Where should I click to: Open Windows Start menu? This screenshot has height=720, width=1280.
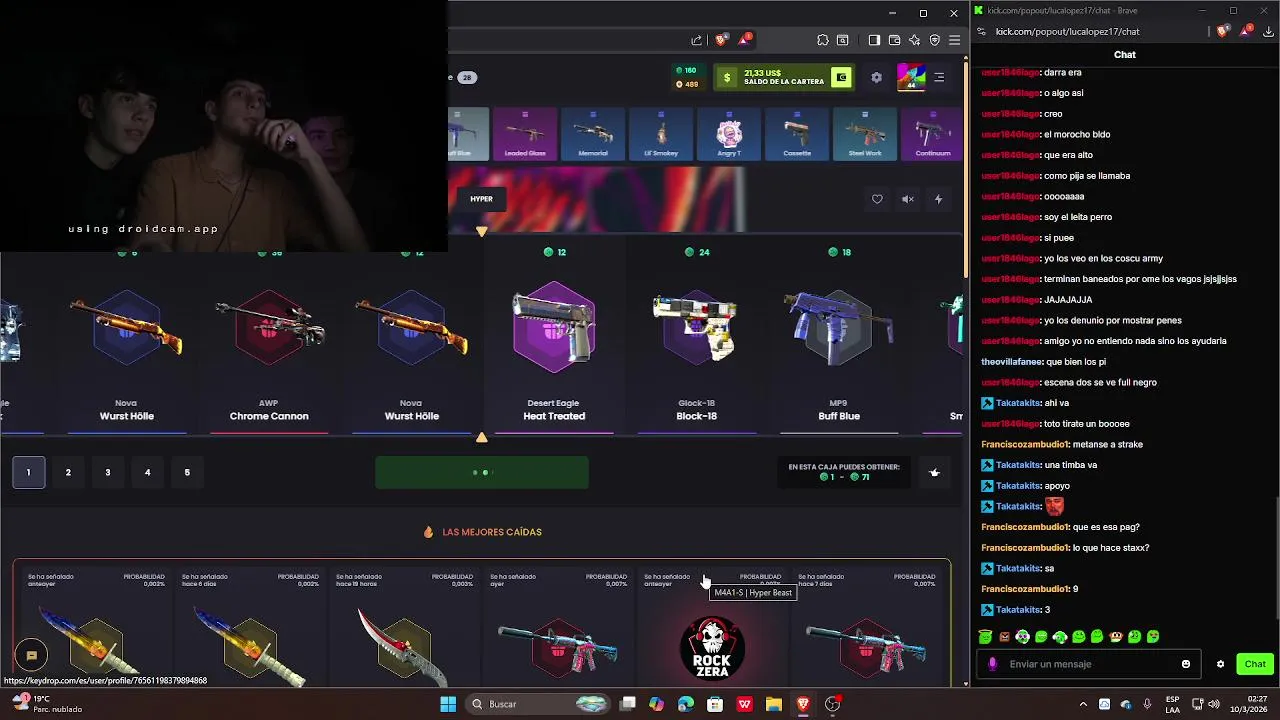(448, 704)
